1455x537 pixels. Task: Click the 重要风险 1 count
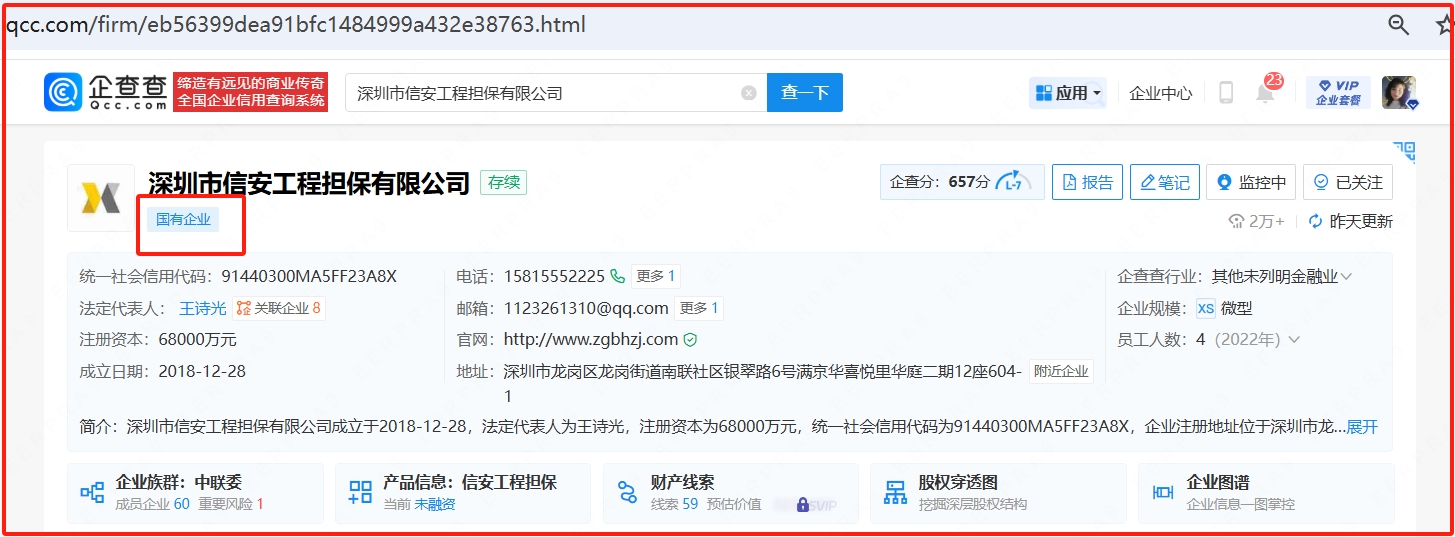[231, 504]
